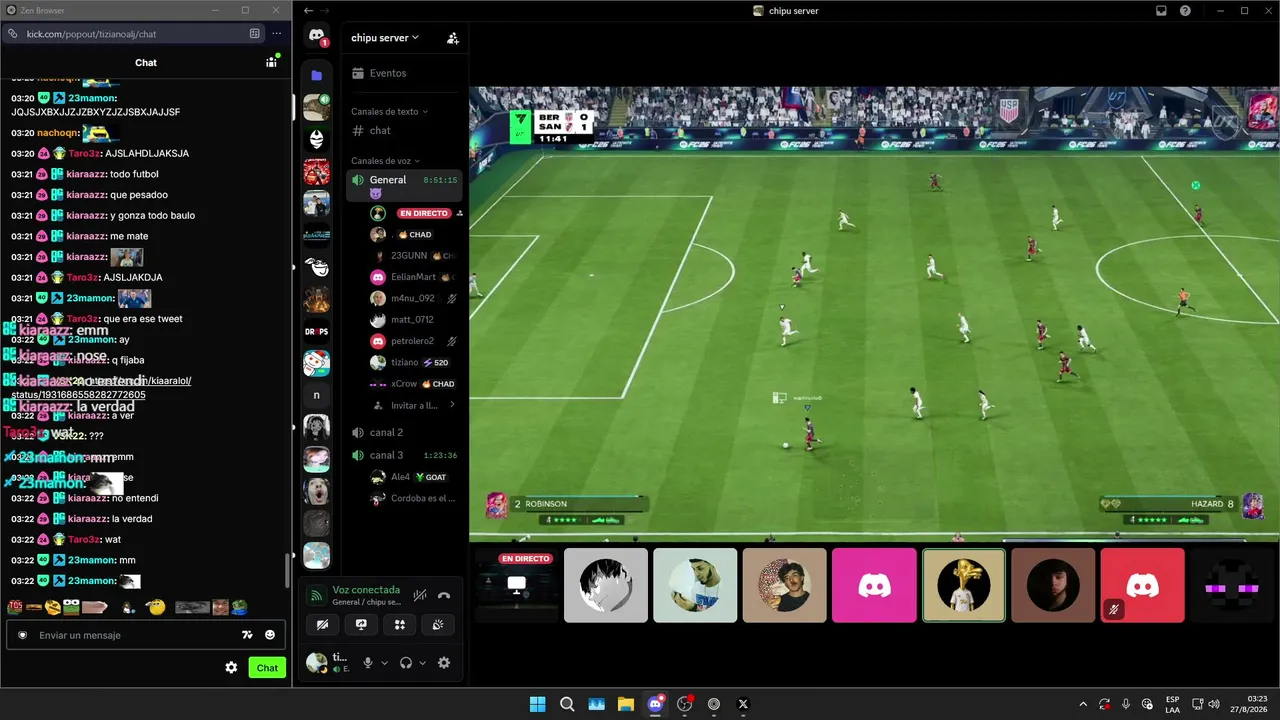Open the Discord inbox icon in title bar

click(1161, 11)
